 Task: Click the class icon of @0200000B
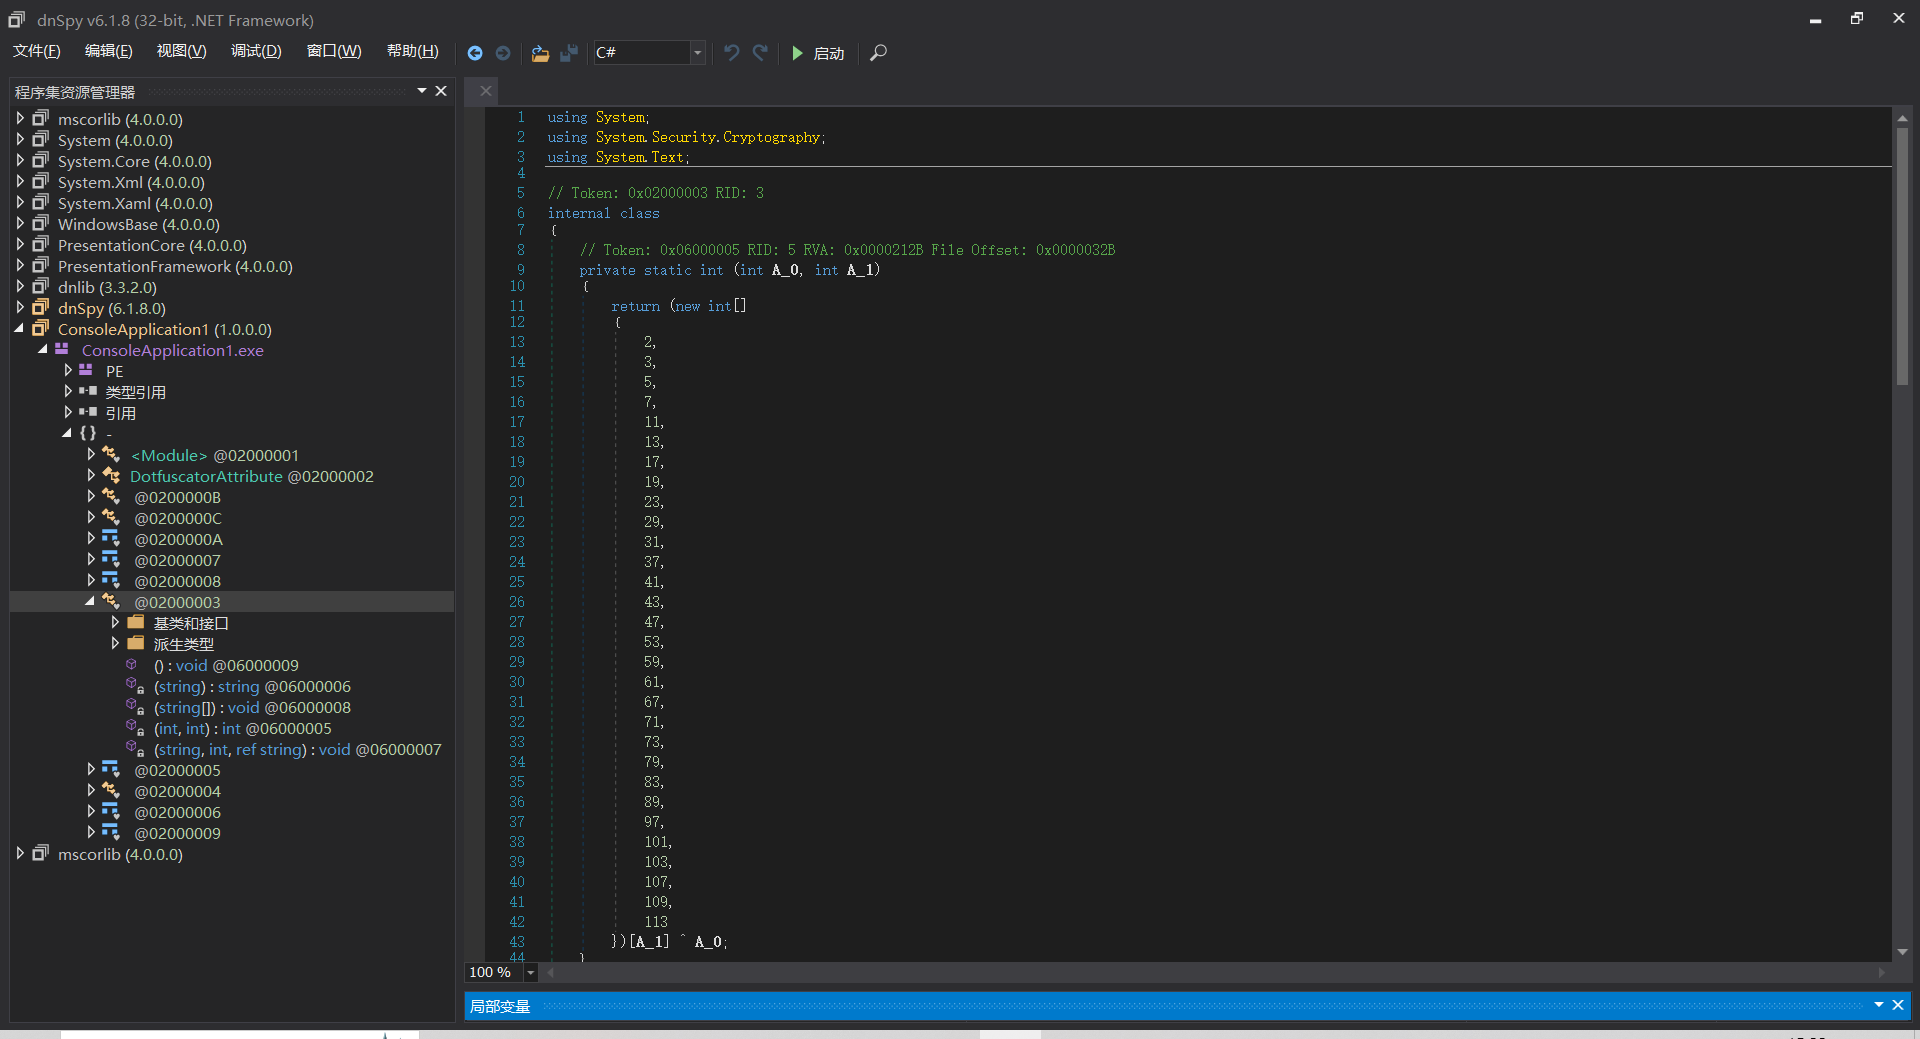[x=111, y=496]
